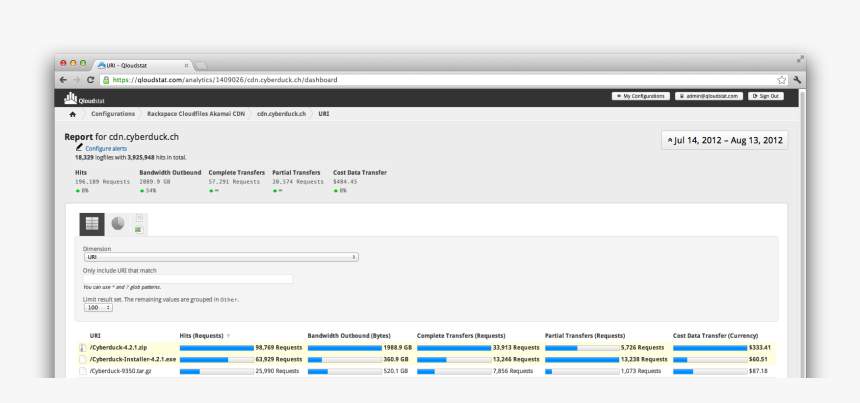Click the green SSL lock icon

(106, 80)
